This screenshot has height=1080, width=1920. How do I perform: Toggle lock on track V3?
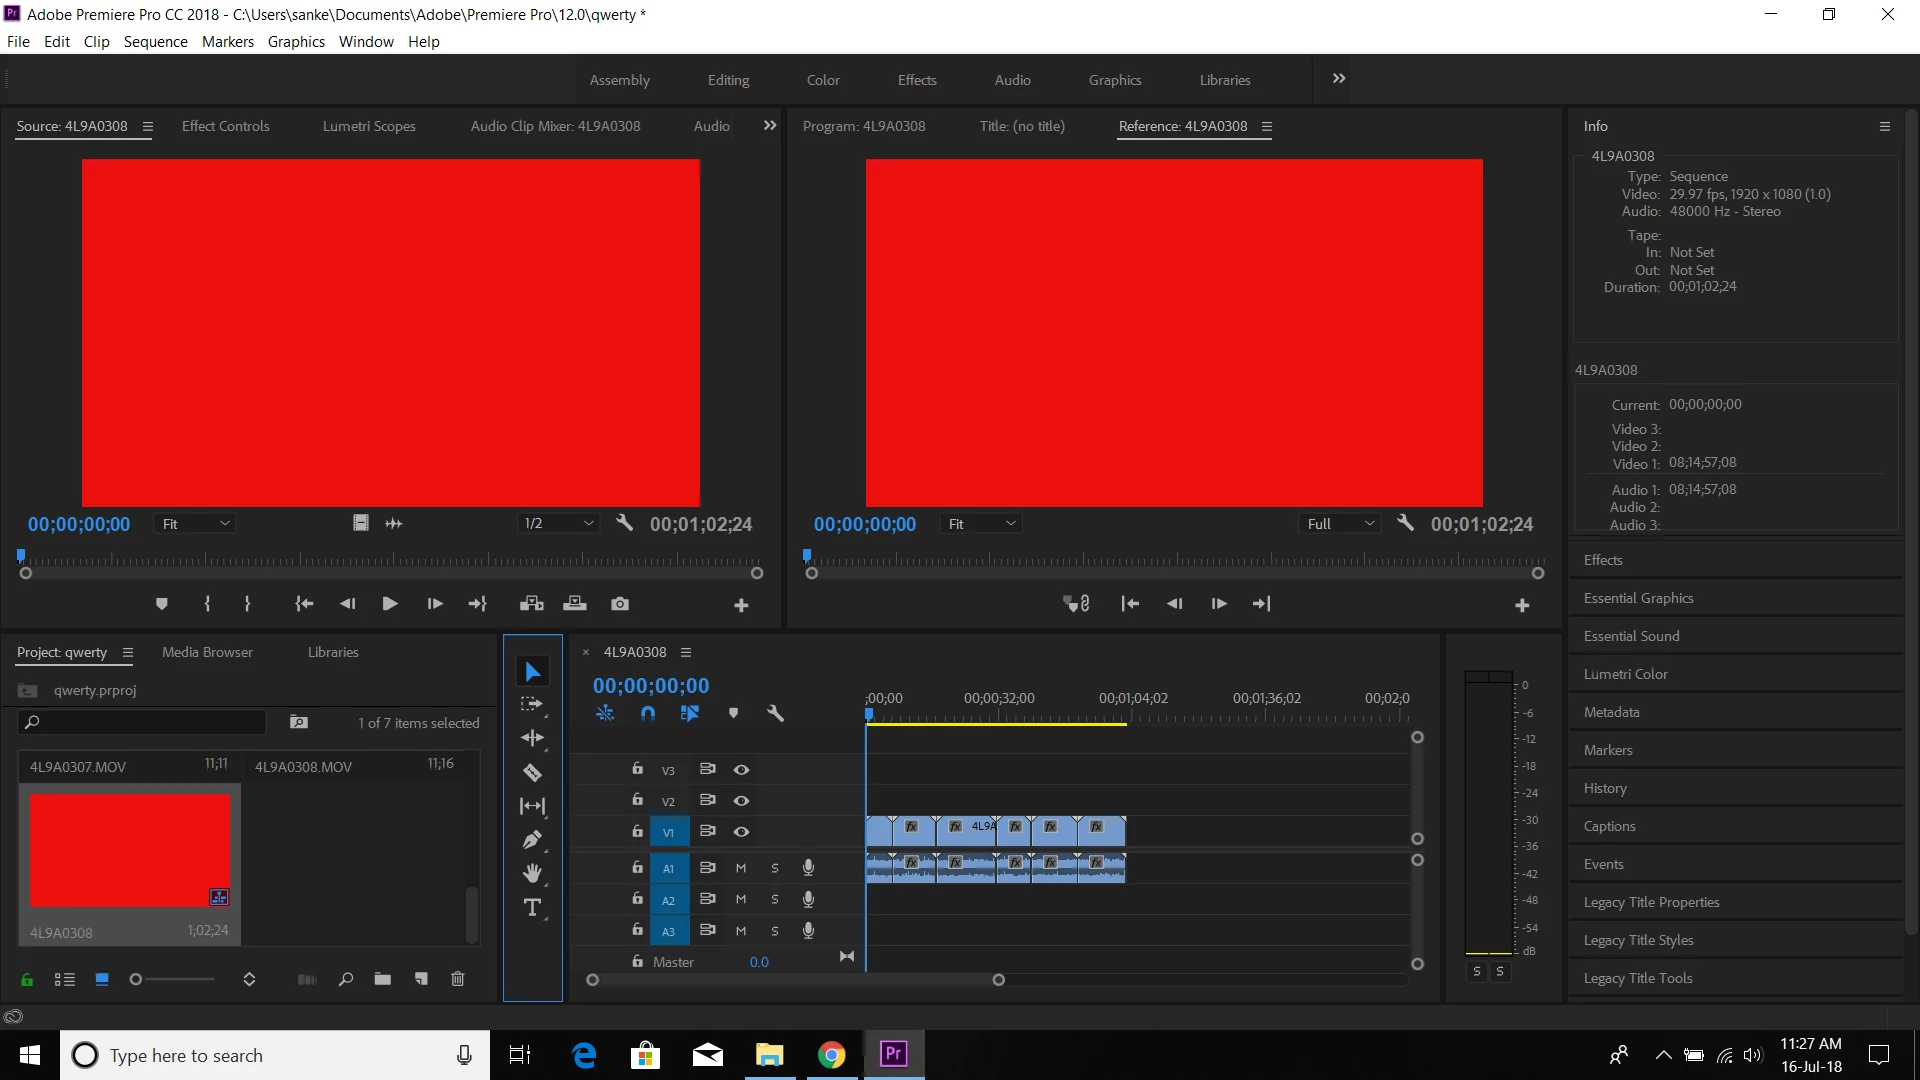point(637,769)
